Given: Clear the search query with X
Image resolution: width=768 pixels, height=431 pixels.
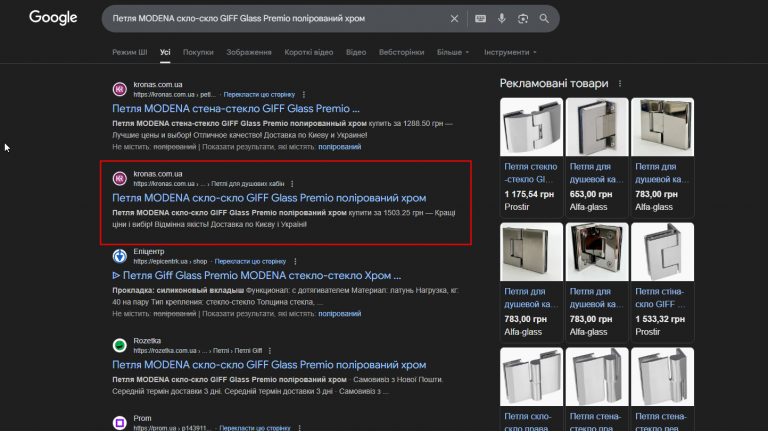Looking at the screenshot, I should (455, 19).
